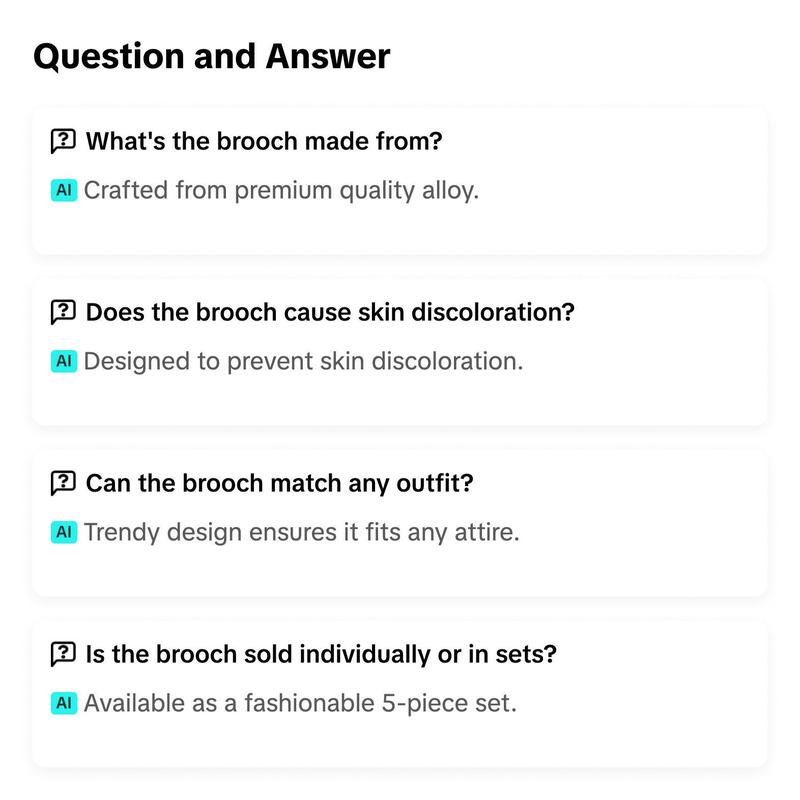
Task: Open "Is the brooch sold individually or in sets?"
Action: (321, 654)
